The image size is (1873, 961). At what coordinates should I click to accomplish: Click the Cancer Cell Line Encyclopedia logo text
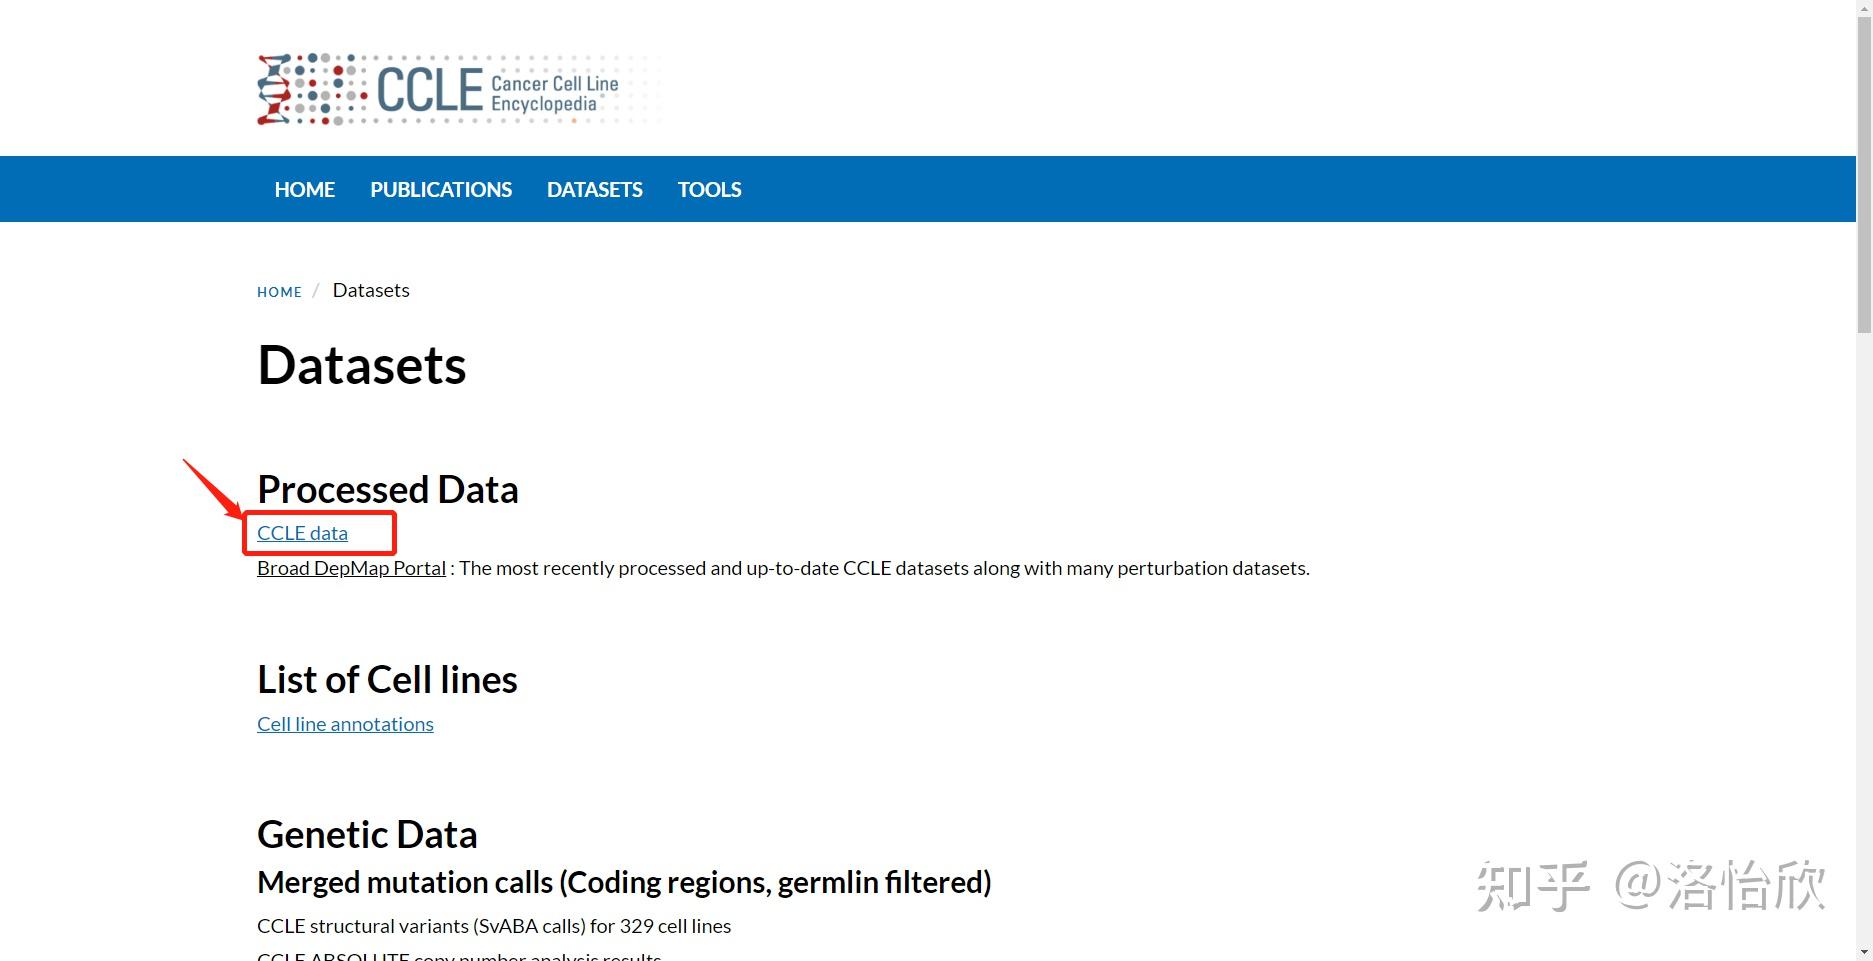point(554,93)
